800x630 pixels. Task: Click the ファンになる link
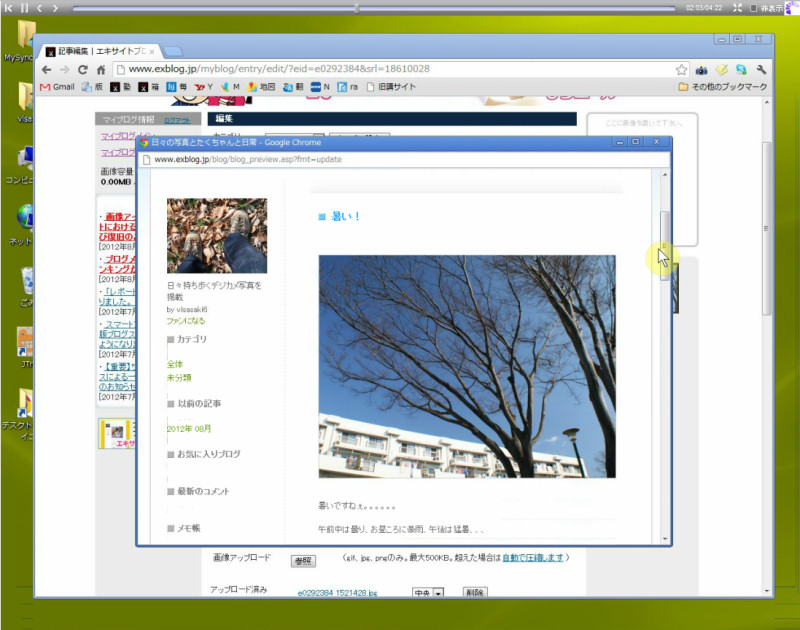click(186, 321)
